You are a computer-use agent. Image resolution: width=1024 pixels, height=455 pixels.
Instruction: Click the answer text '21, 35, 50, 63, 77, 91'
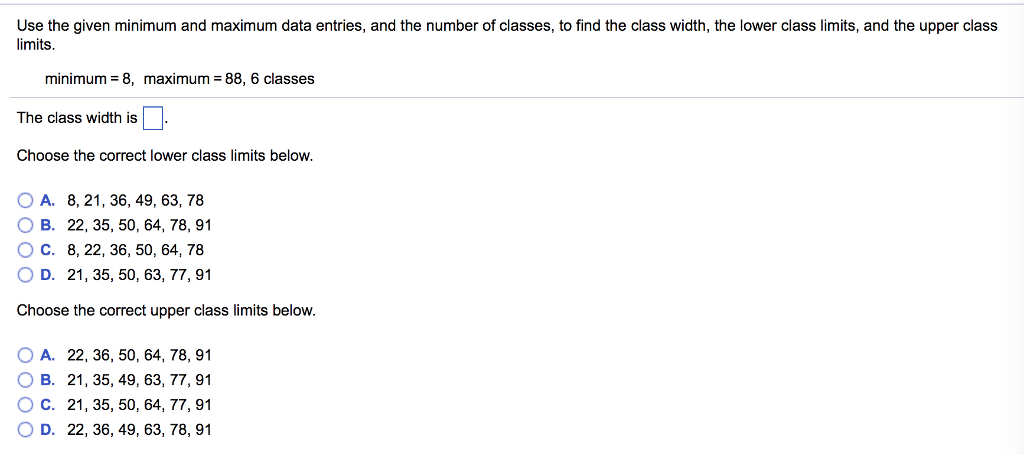[x=139, y=275]
